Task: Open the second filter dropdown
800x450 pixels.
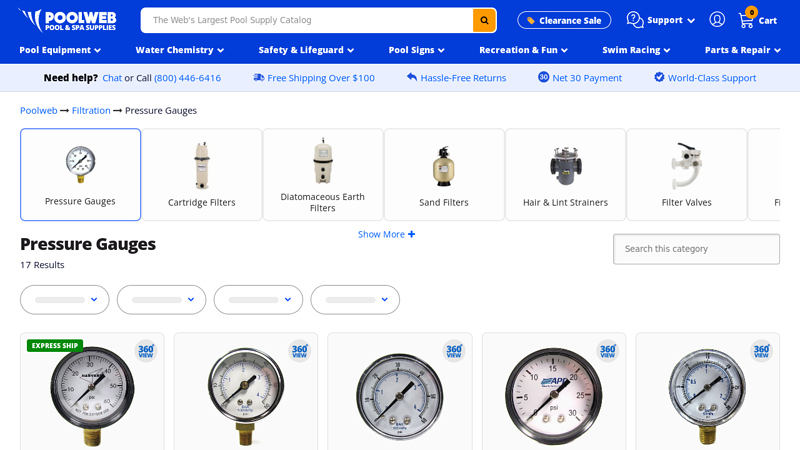Action: (x=161, y=299)
